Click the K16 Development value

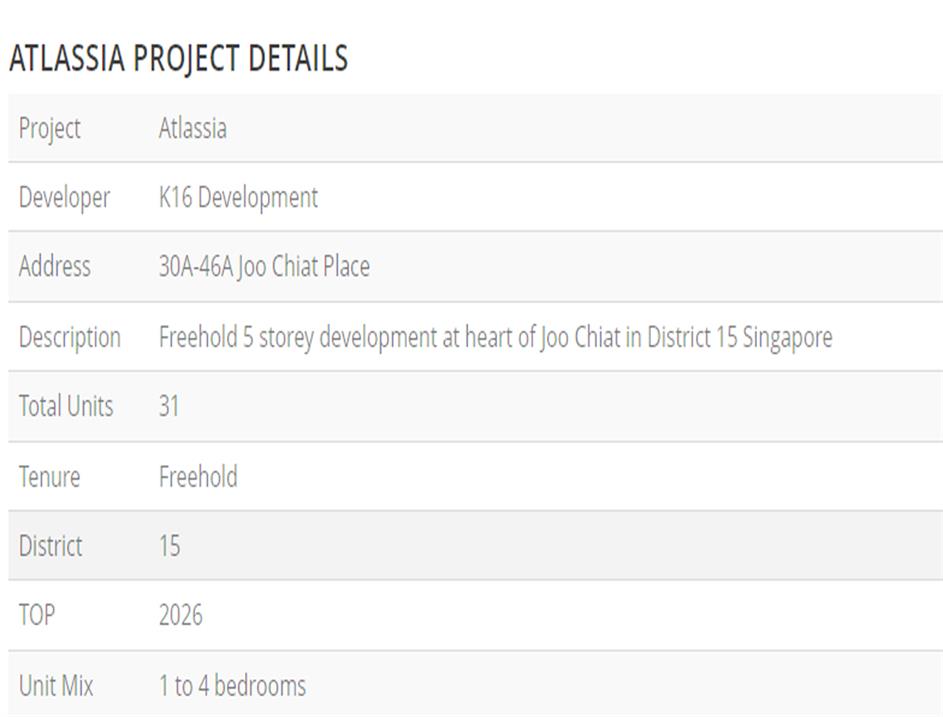point(238,197)
